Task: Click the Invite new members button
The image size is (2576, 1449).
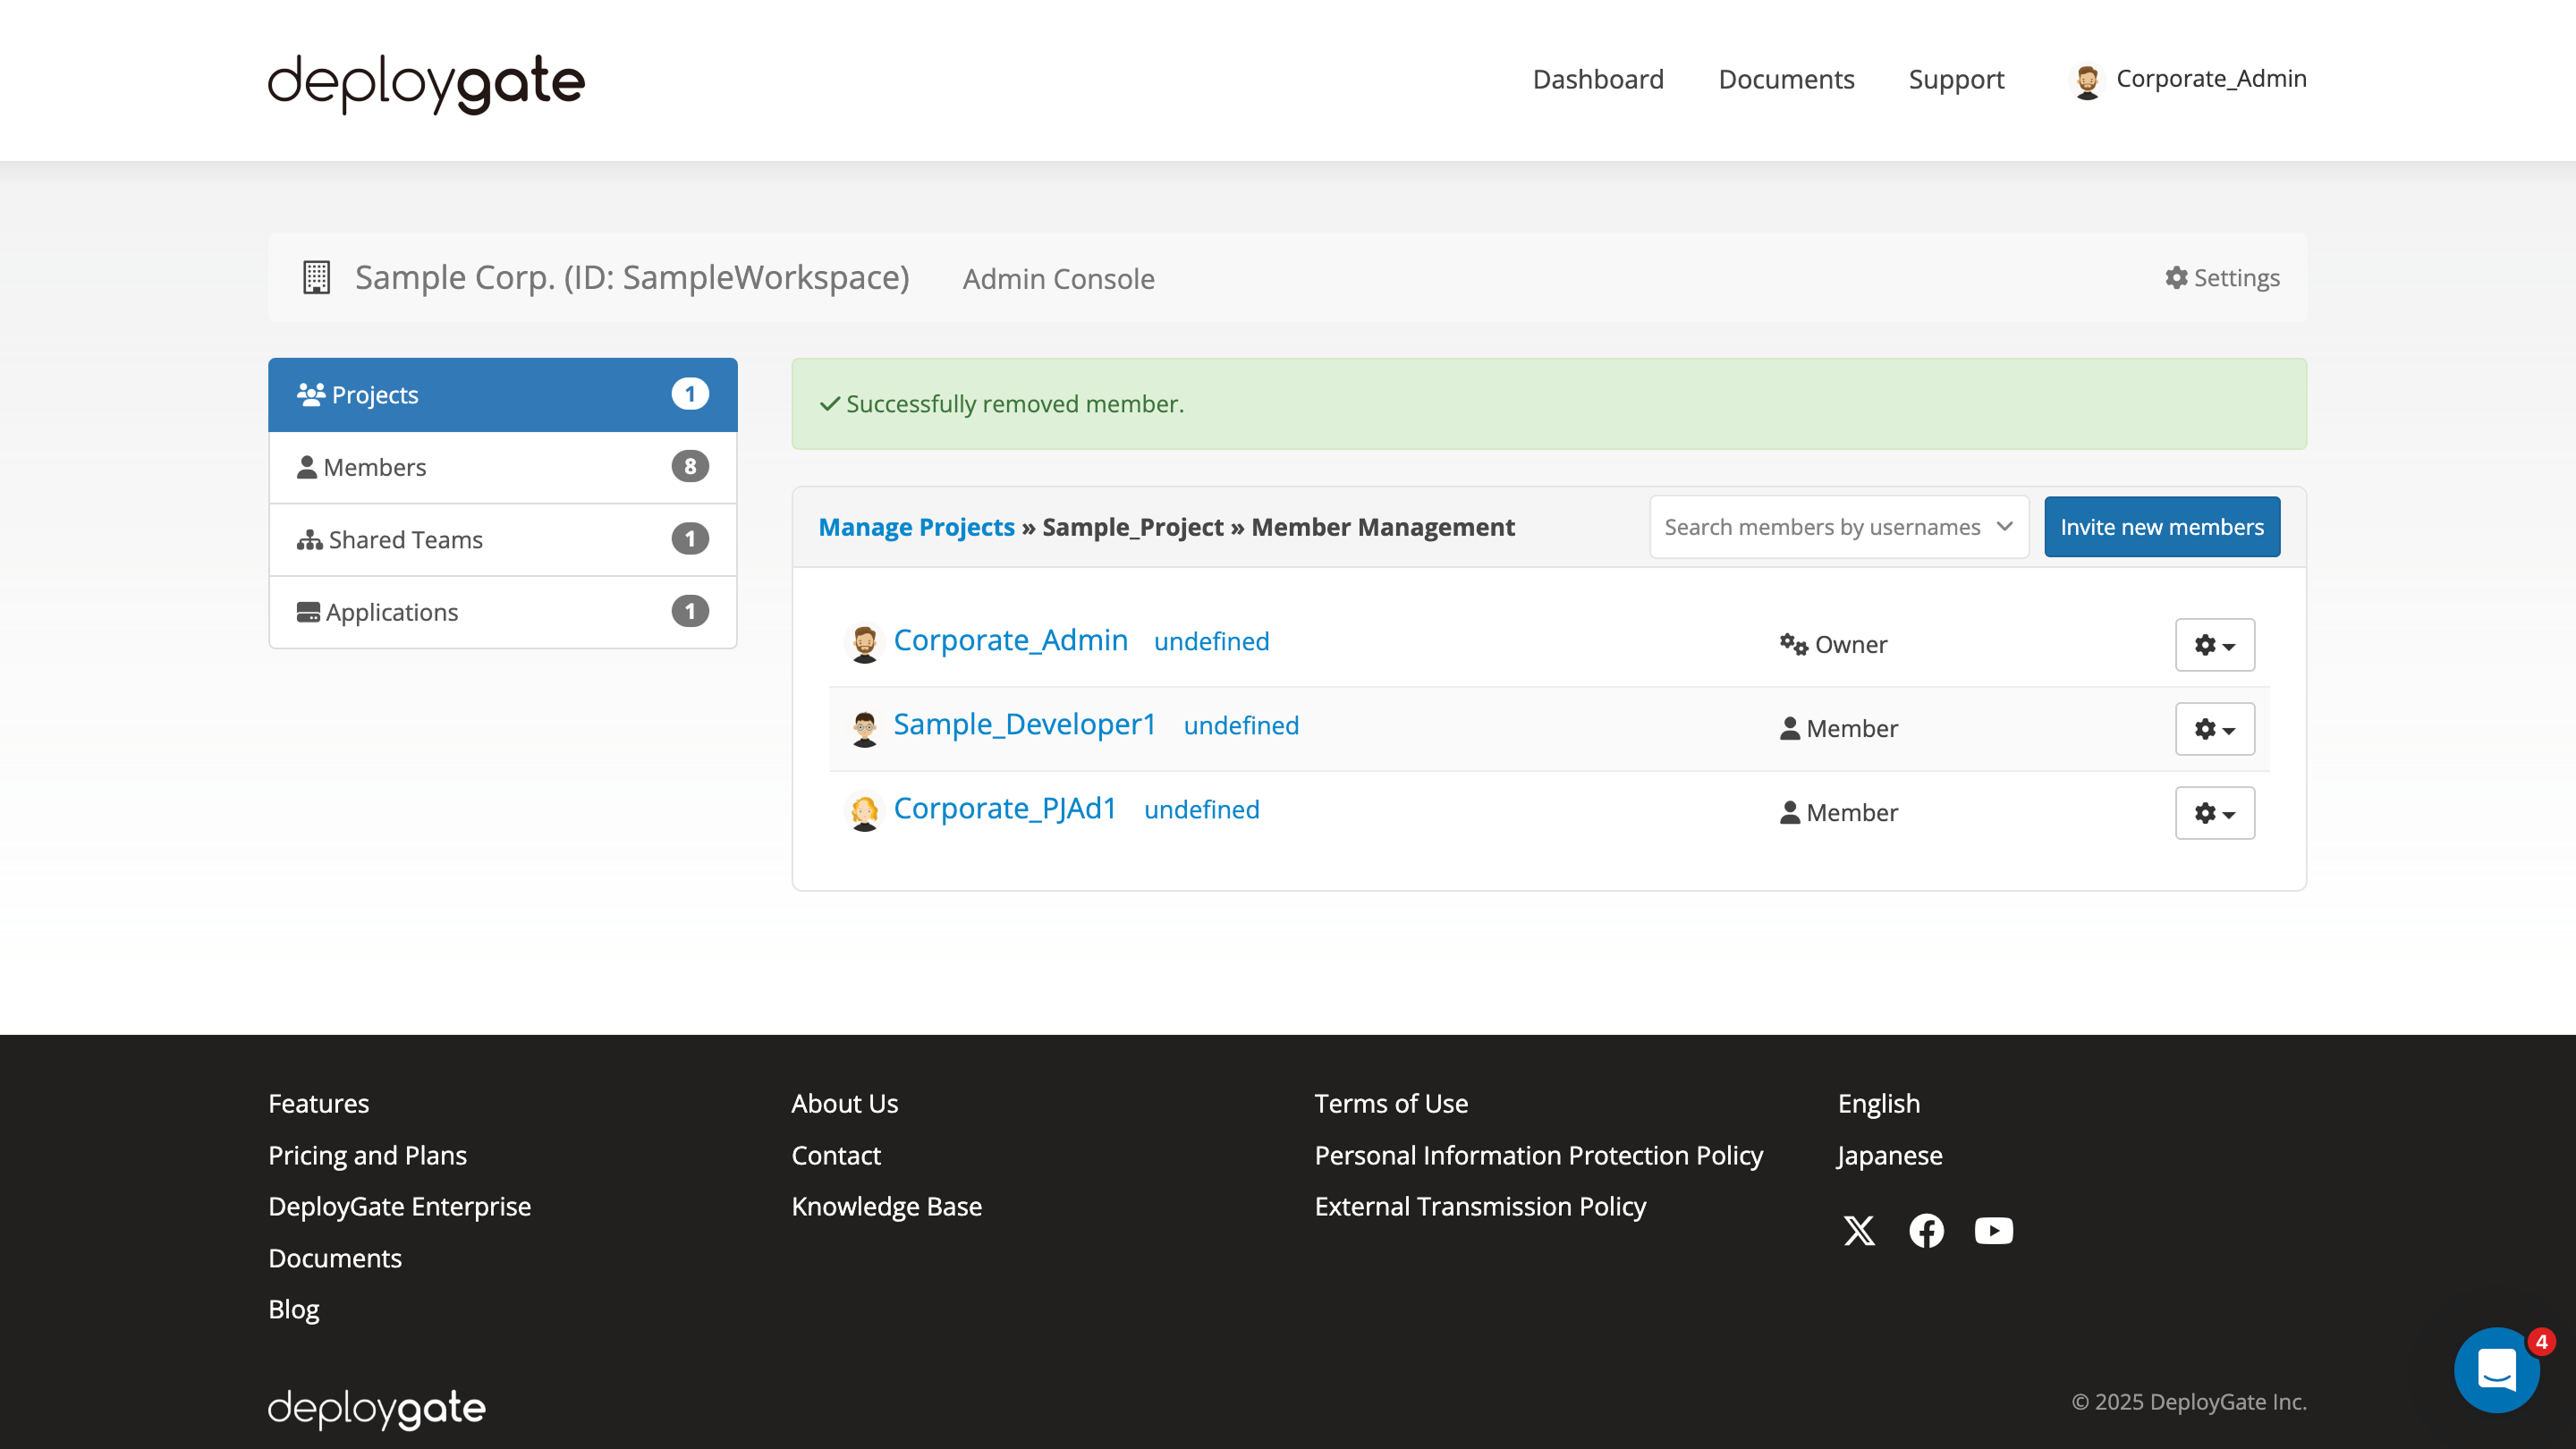Action: tap(2162, 527)
